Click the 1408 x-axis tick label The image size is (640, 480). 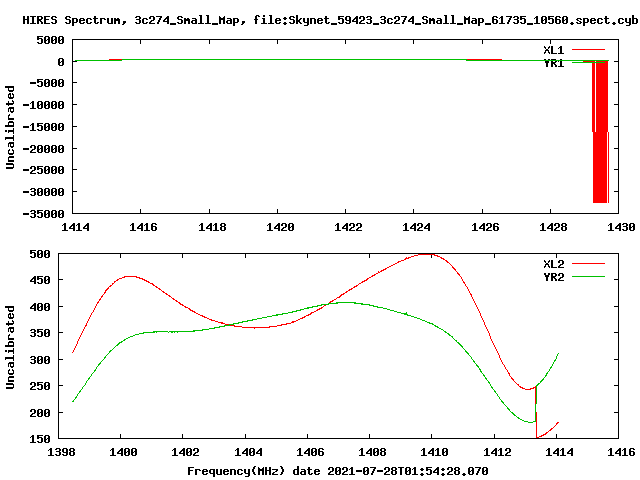pyautogui.click(x=372, y=452)
